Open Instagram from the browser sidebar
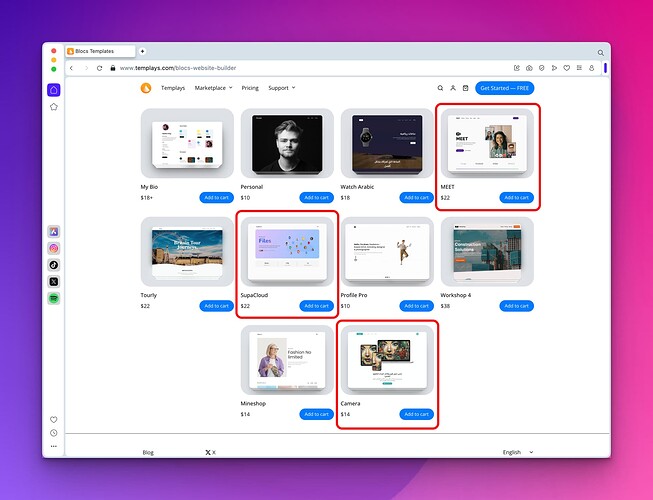Image resolution: width=653 pixels, height=500 pixels. coord(54,248)
